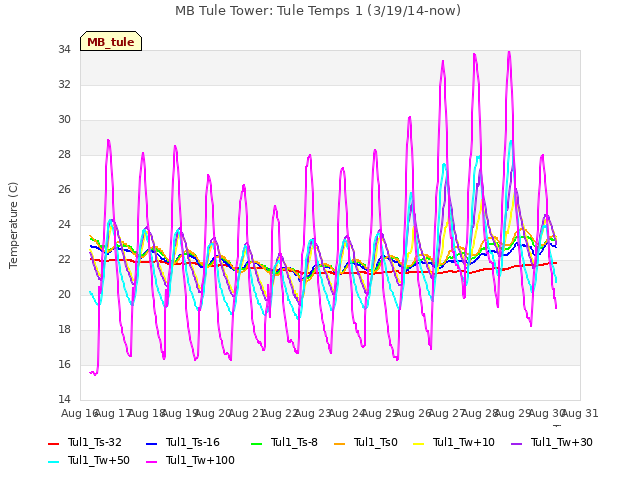Click y-axis tick label 24
The image size is (640, 480).
tap(64, 224)
